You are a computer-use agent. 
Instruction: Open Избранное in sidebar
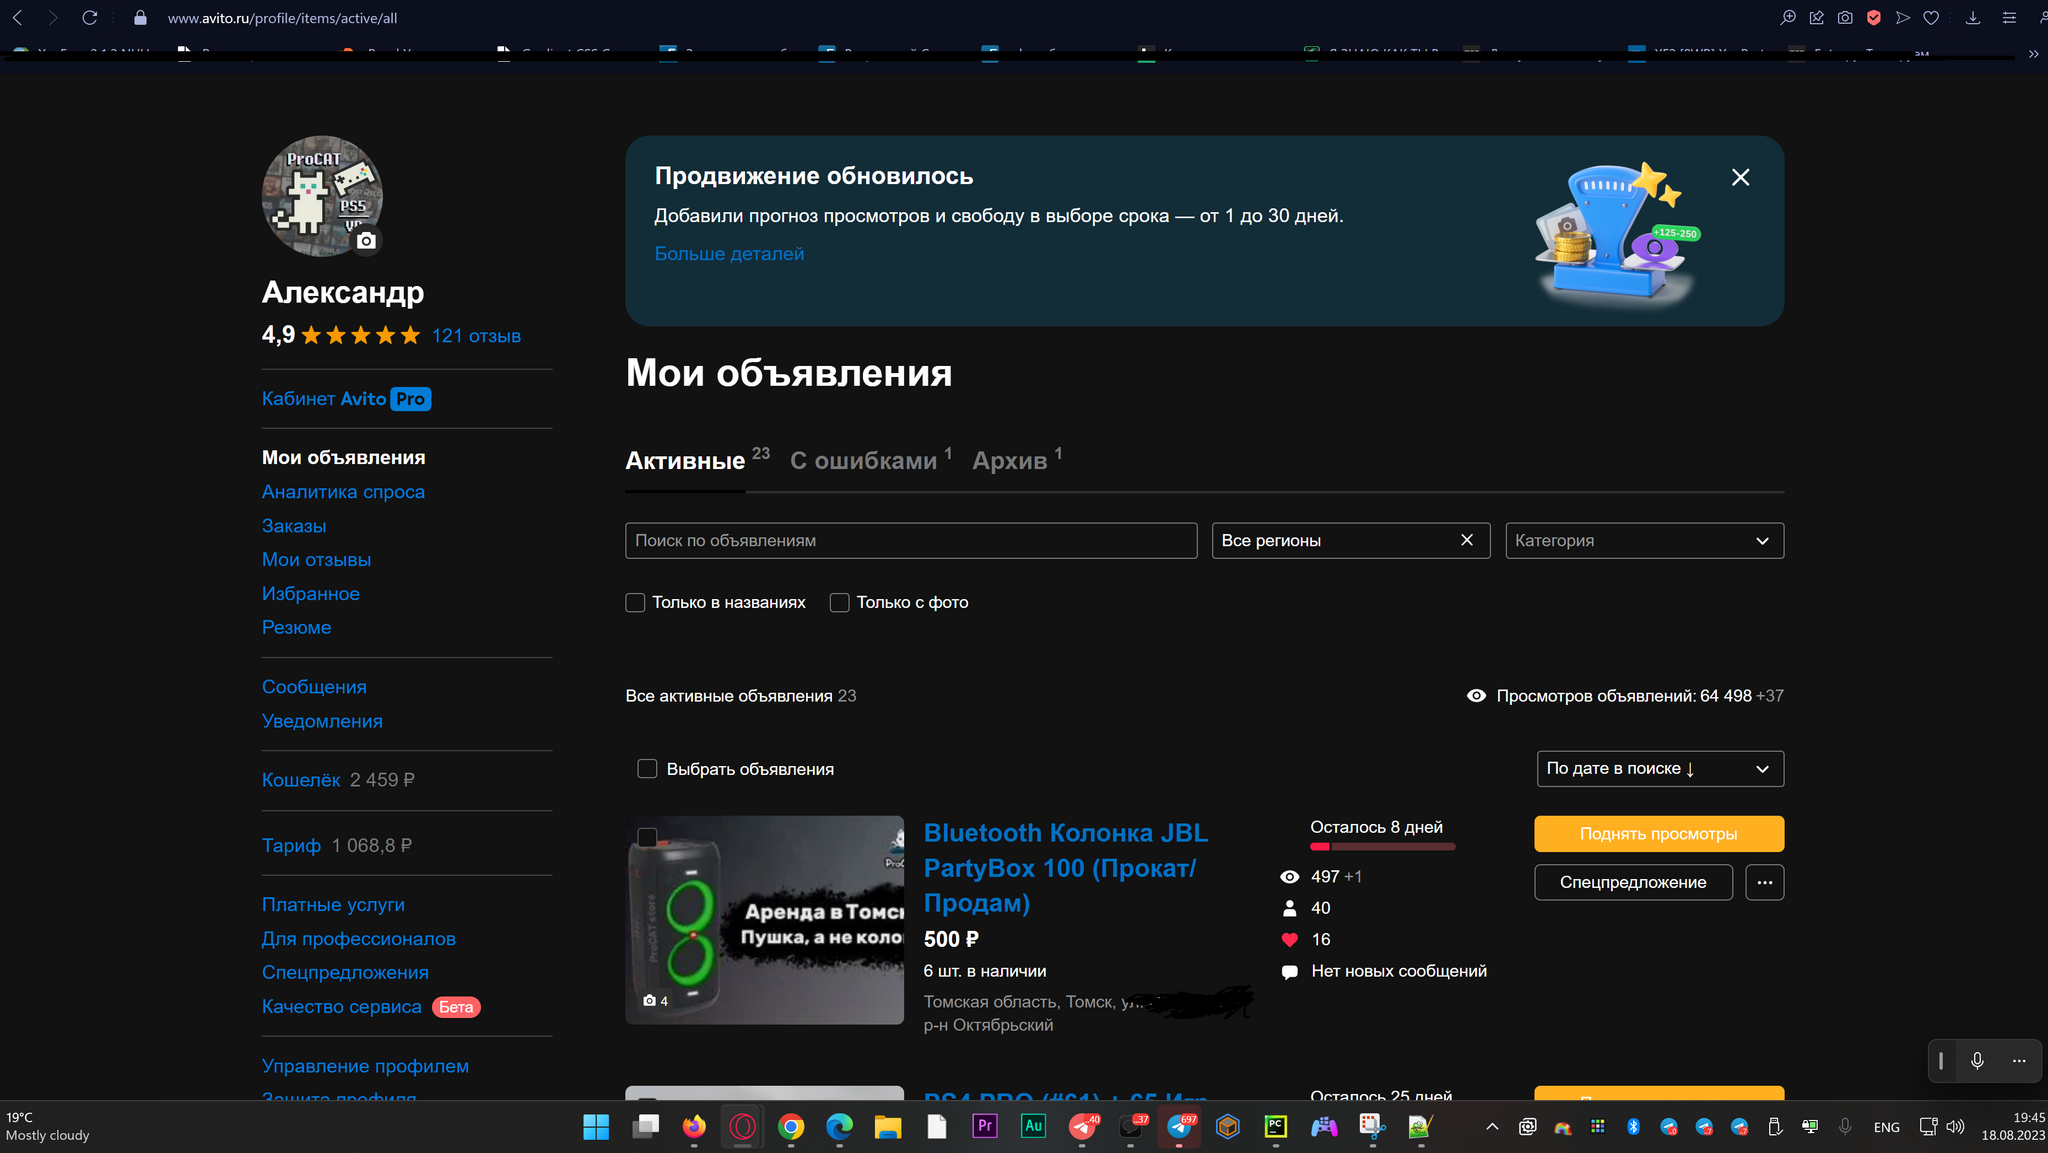tap(311, 594)
